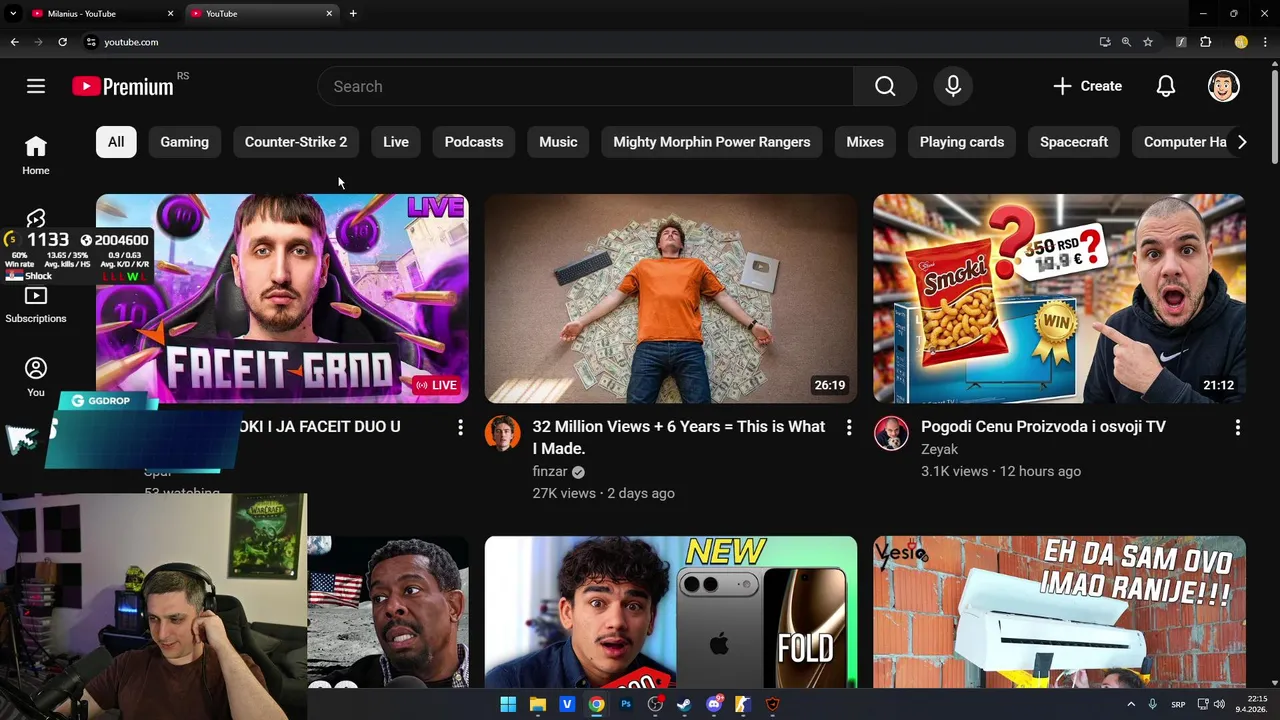
Task: Focus the YouTube search field
Action: [585, 86]
